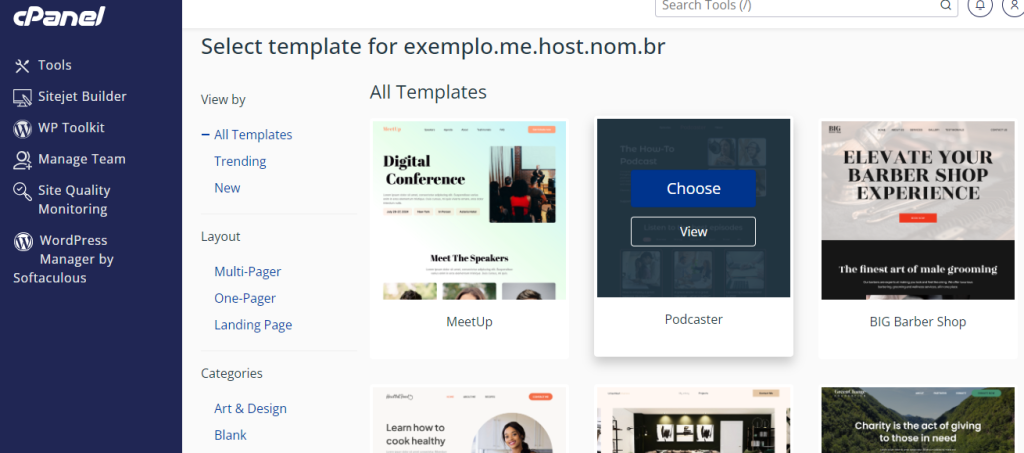Select the Landing Page layout filter
The image size is (1024, 453).
[x=253, y=325]
